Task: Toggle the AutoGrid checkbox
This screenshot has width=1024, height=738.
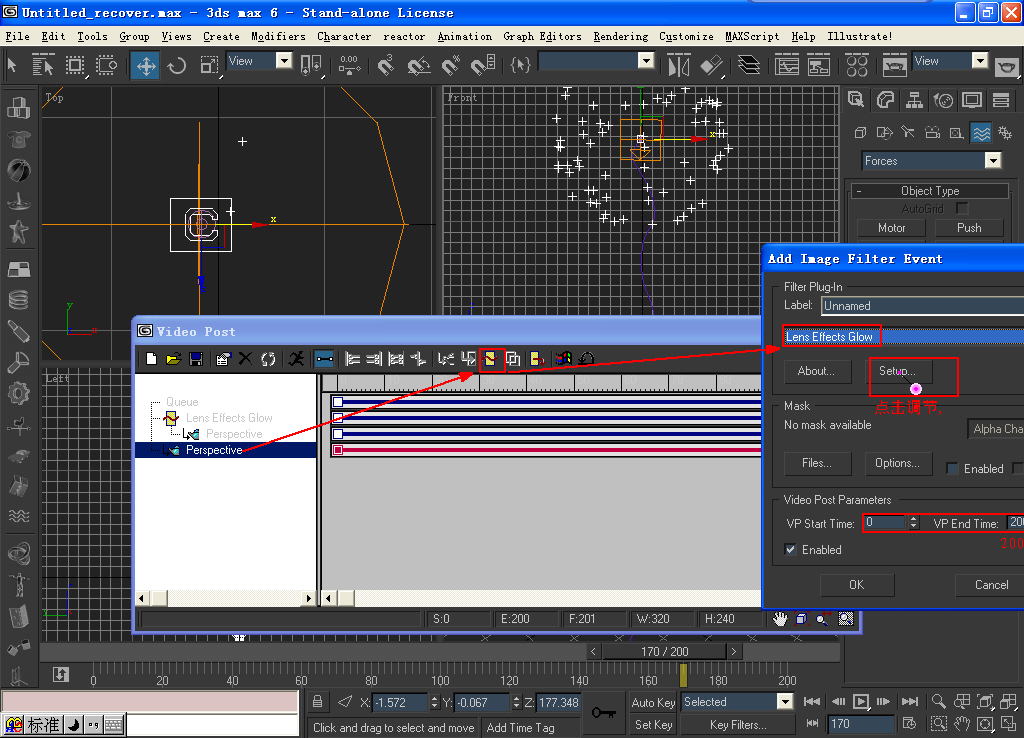Action: click(961, 208)
